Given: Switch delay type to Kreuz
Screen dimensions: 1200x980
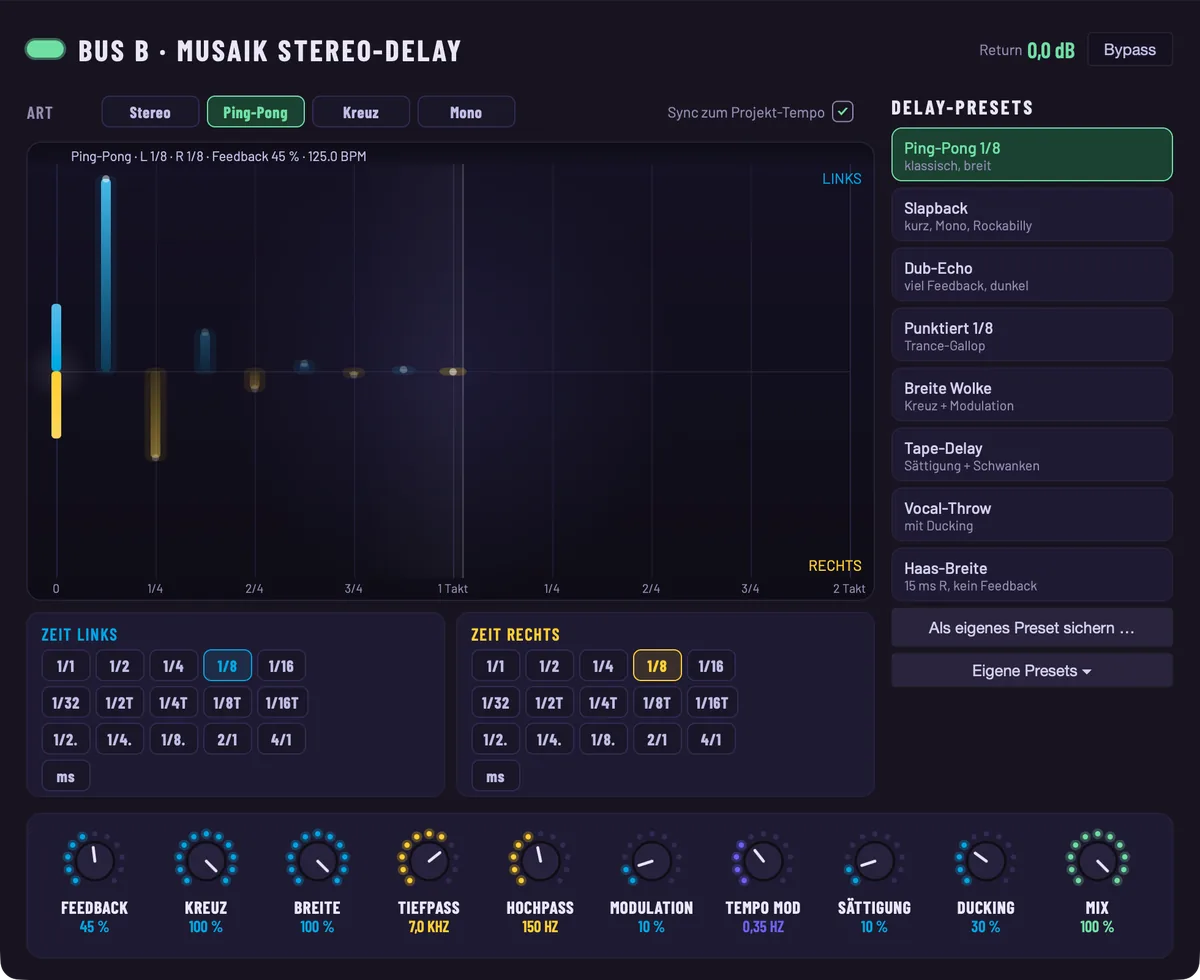Looking at the screenshot, I should pyautogui.click(x=360, y=112).
